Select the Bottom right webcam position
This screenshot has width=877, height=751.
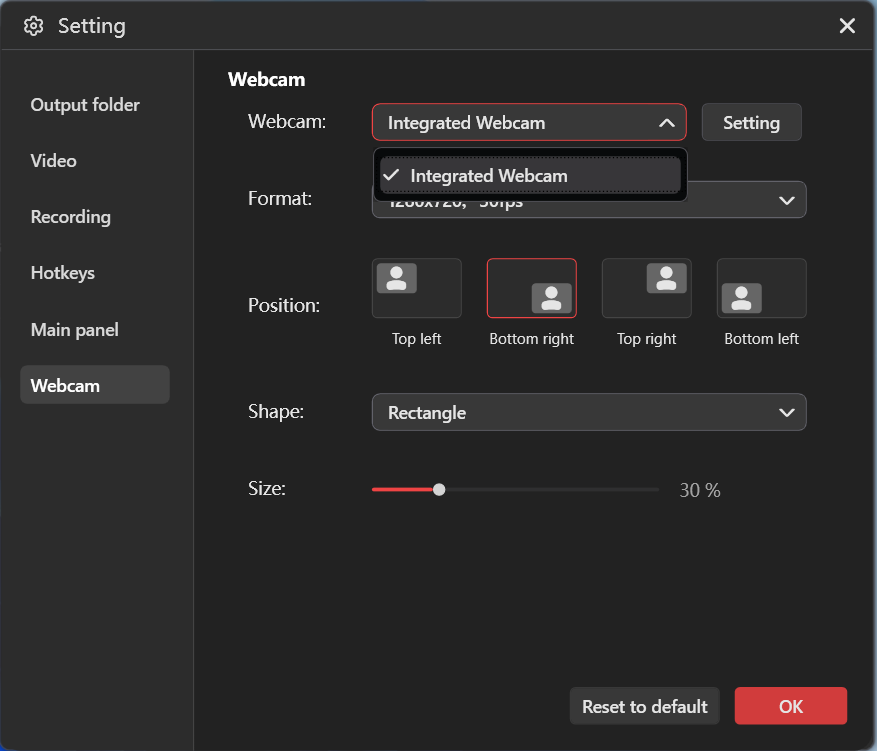(531, 288)
